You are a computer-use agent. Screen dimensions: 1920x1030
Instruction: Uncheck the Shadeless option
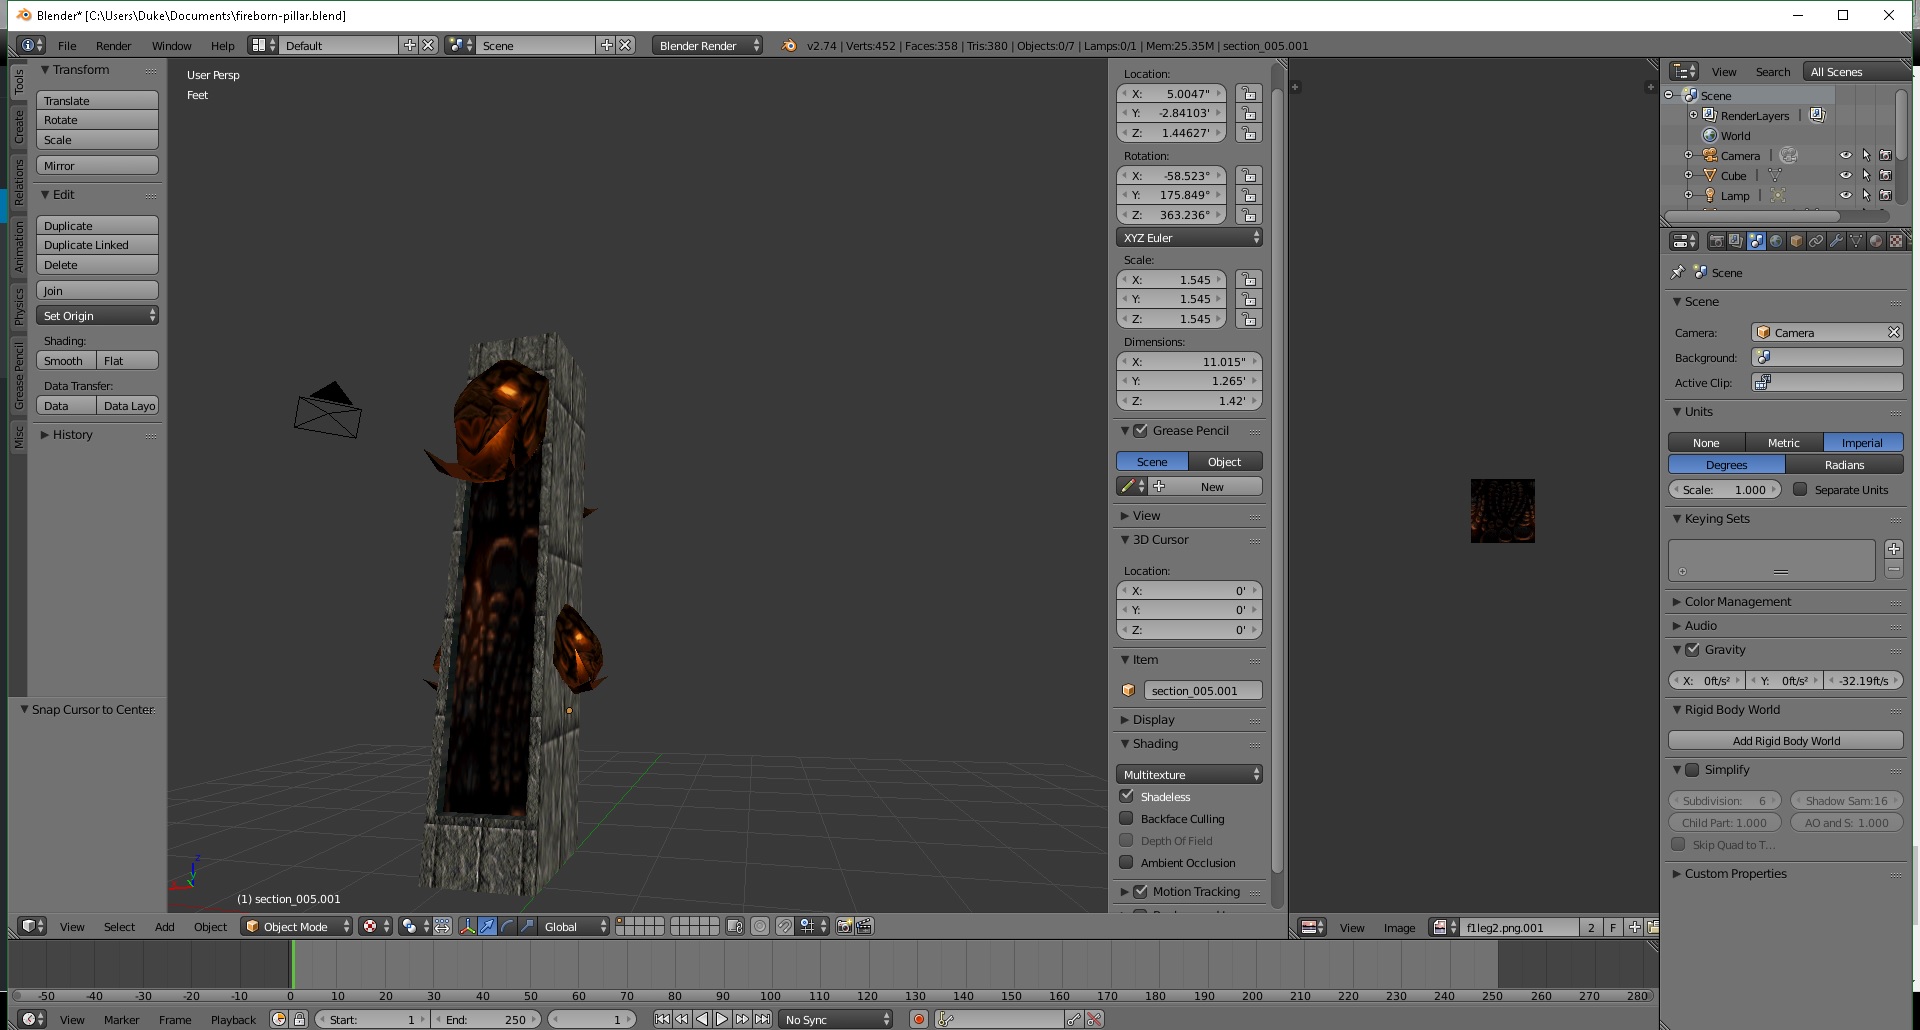click(1127, 796)
